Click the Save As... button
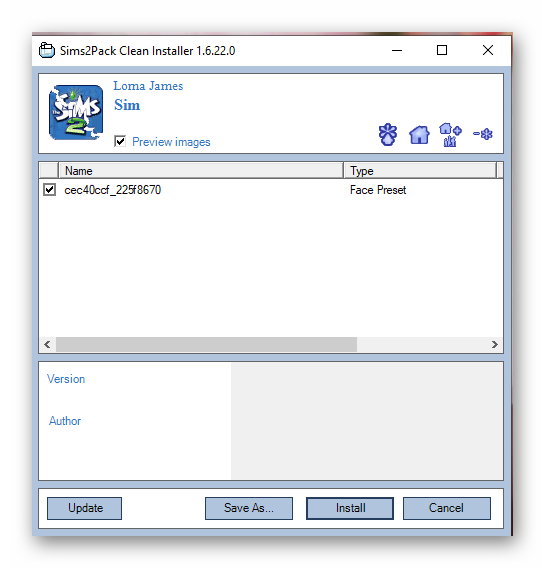Screen dimensions: 545x568 pyautogui.click(x=249, y=508)
